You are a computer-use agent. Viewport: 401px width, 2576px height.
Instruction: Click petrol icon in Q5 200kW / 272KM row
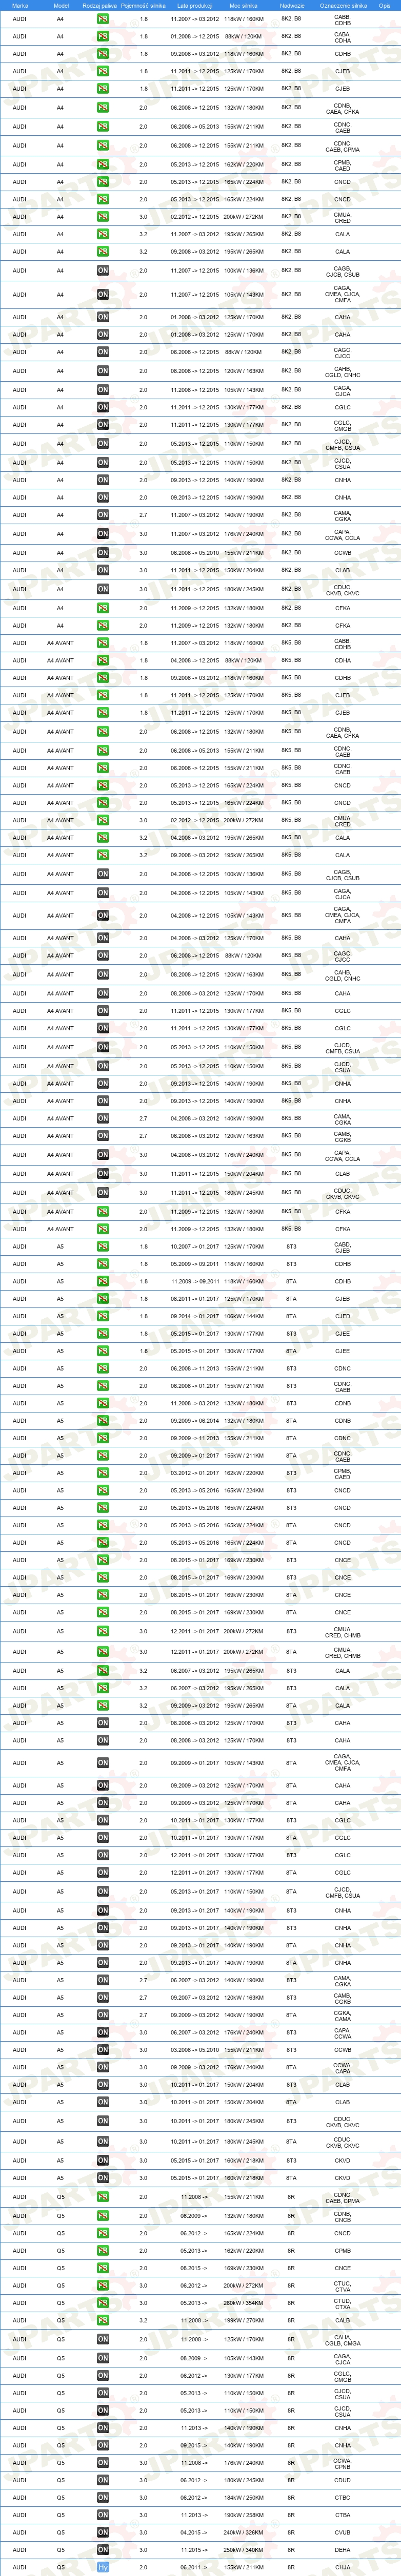click(103, 2285)
